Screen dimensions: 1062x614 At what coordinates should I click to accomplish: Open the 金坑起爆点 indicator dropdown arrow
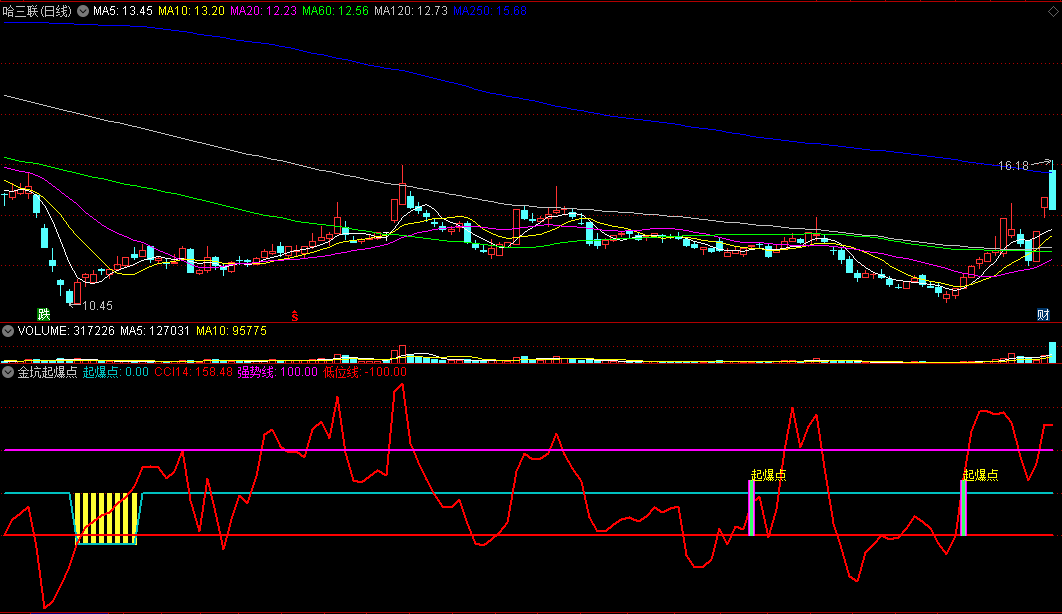[8, 372]
